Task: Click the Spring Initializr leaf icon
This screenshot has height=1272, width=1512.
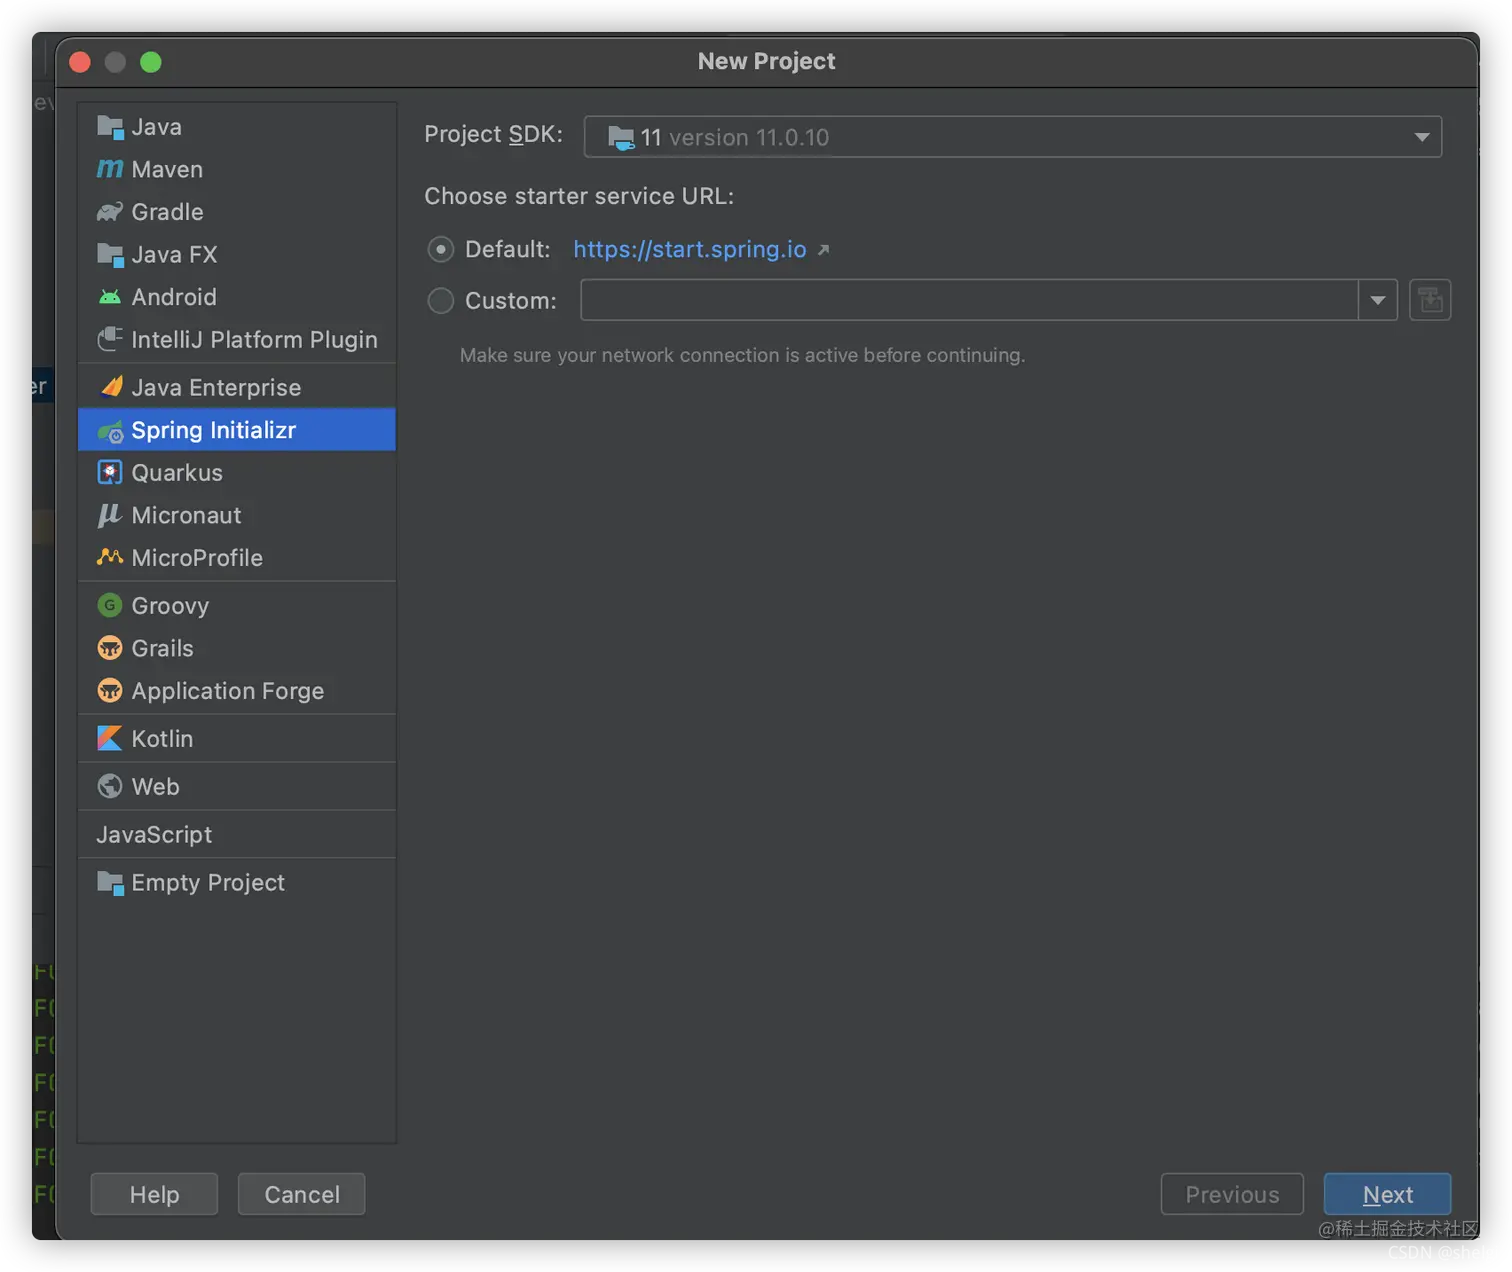Action: click(x=110, y=430)
